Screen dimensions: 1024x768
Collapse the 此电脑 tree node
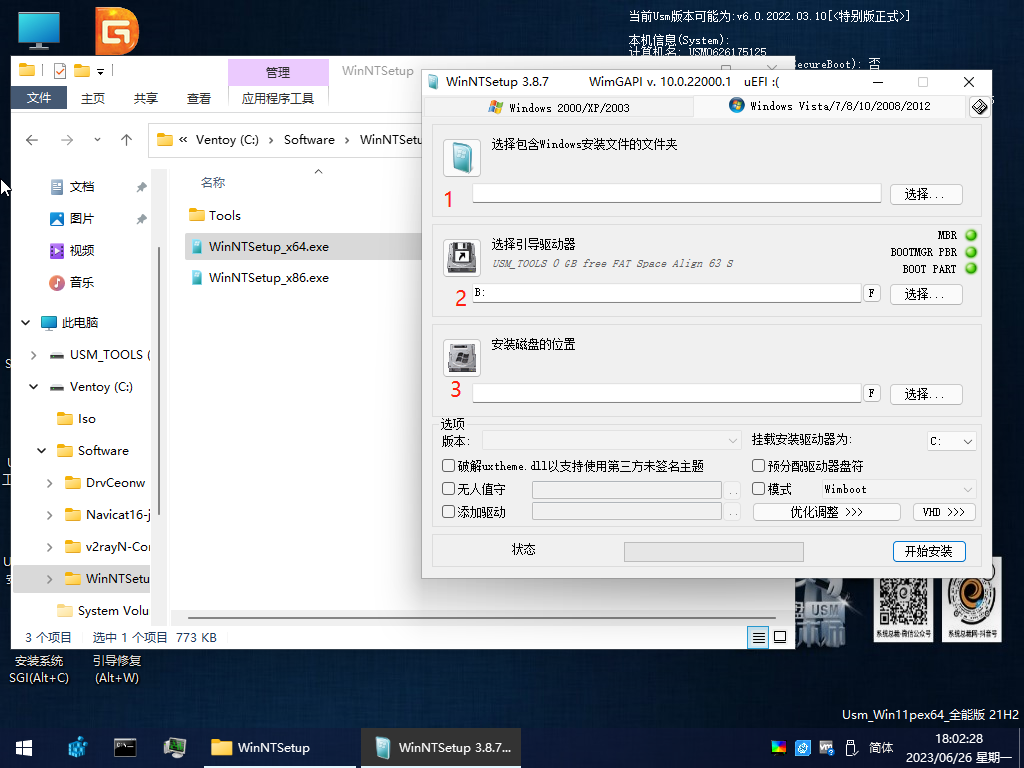click(x=25, y=323)
